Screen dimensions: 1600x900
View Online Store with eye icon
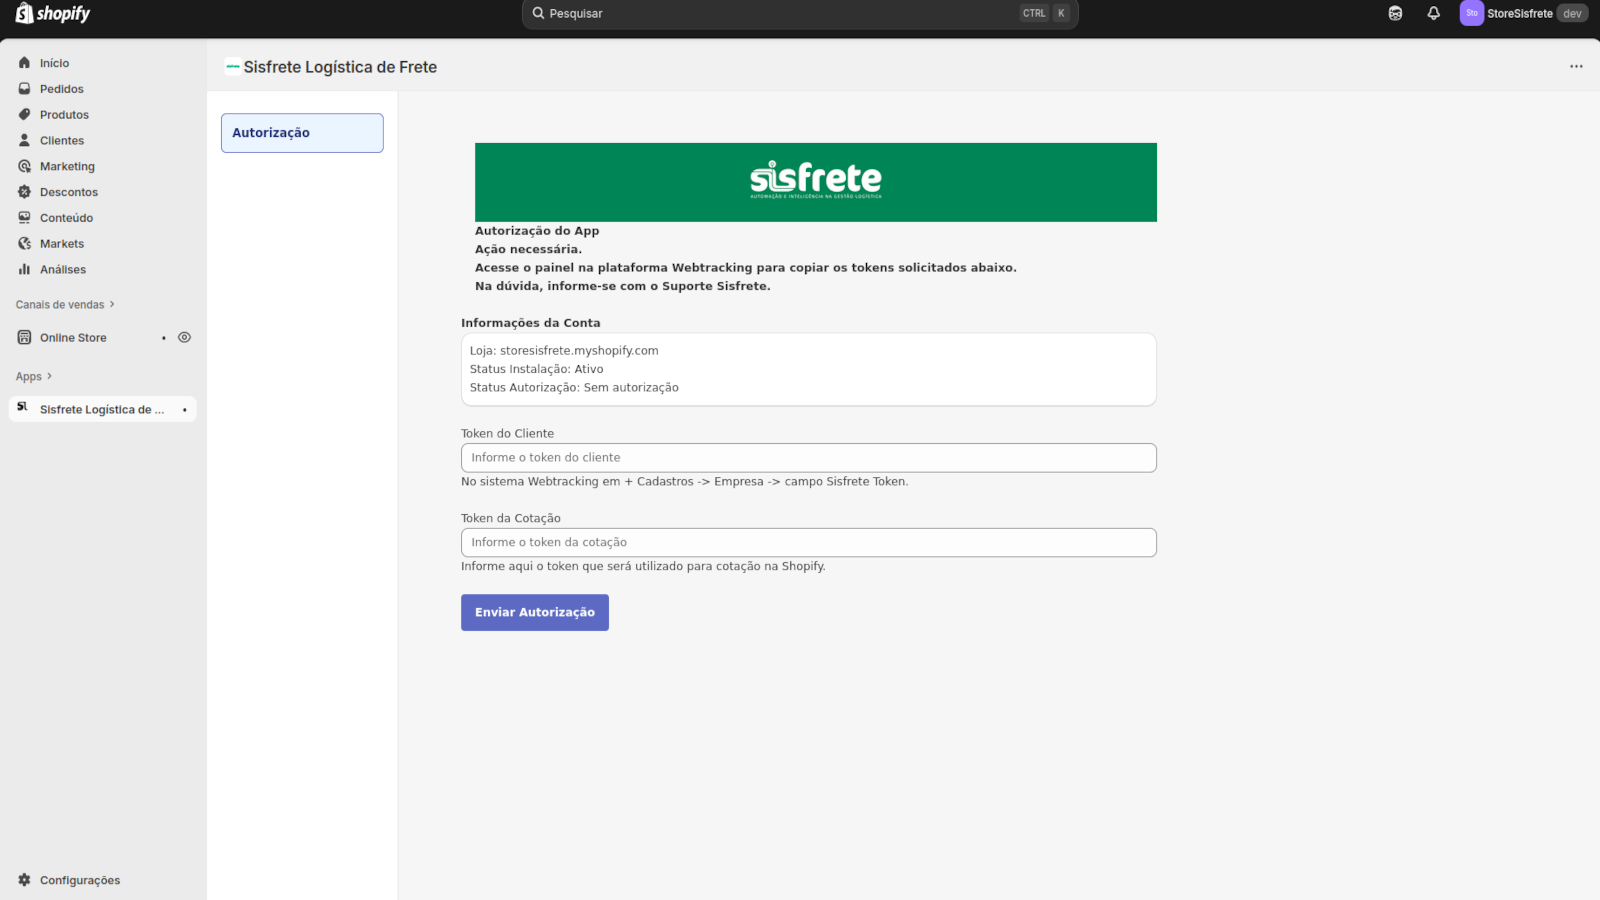click(184, 338)
